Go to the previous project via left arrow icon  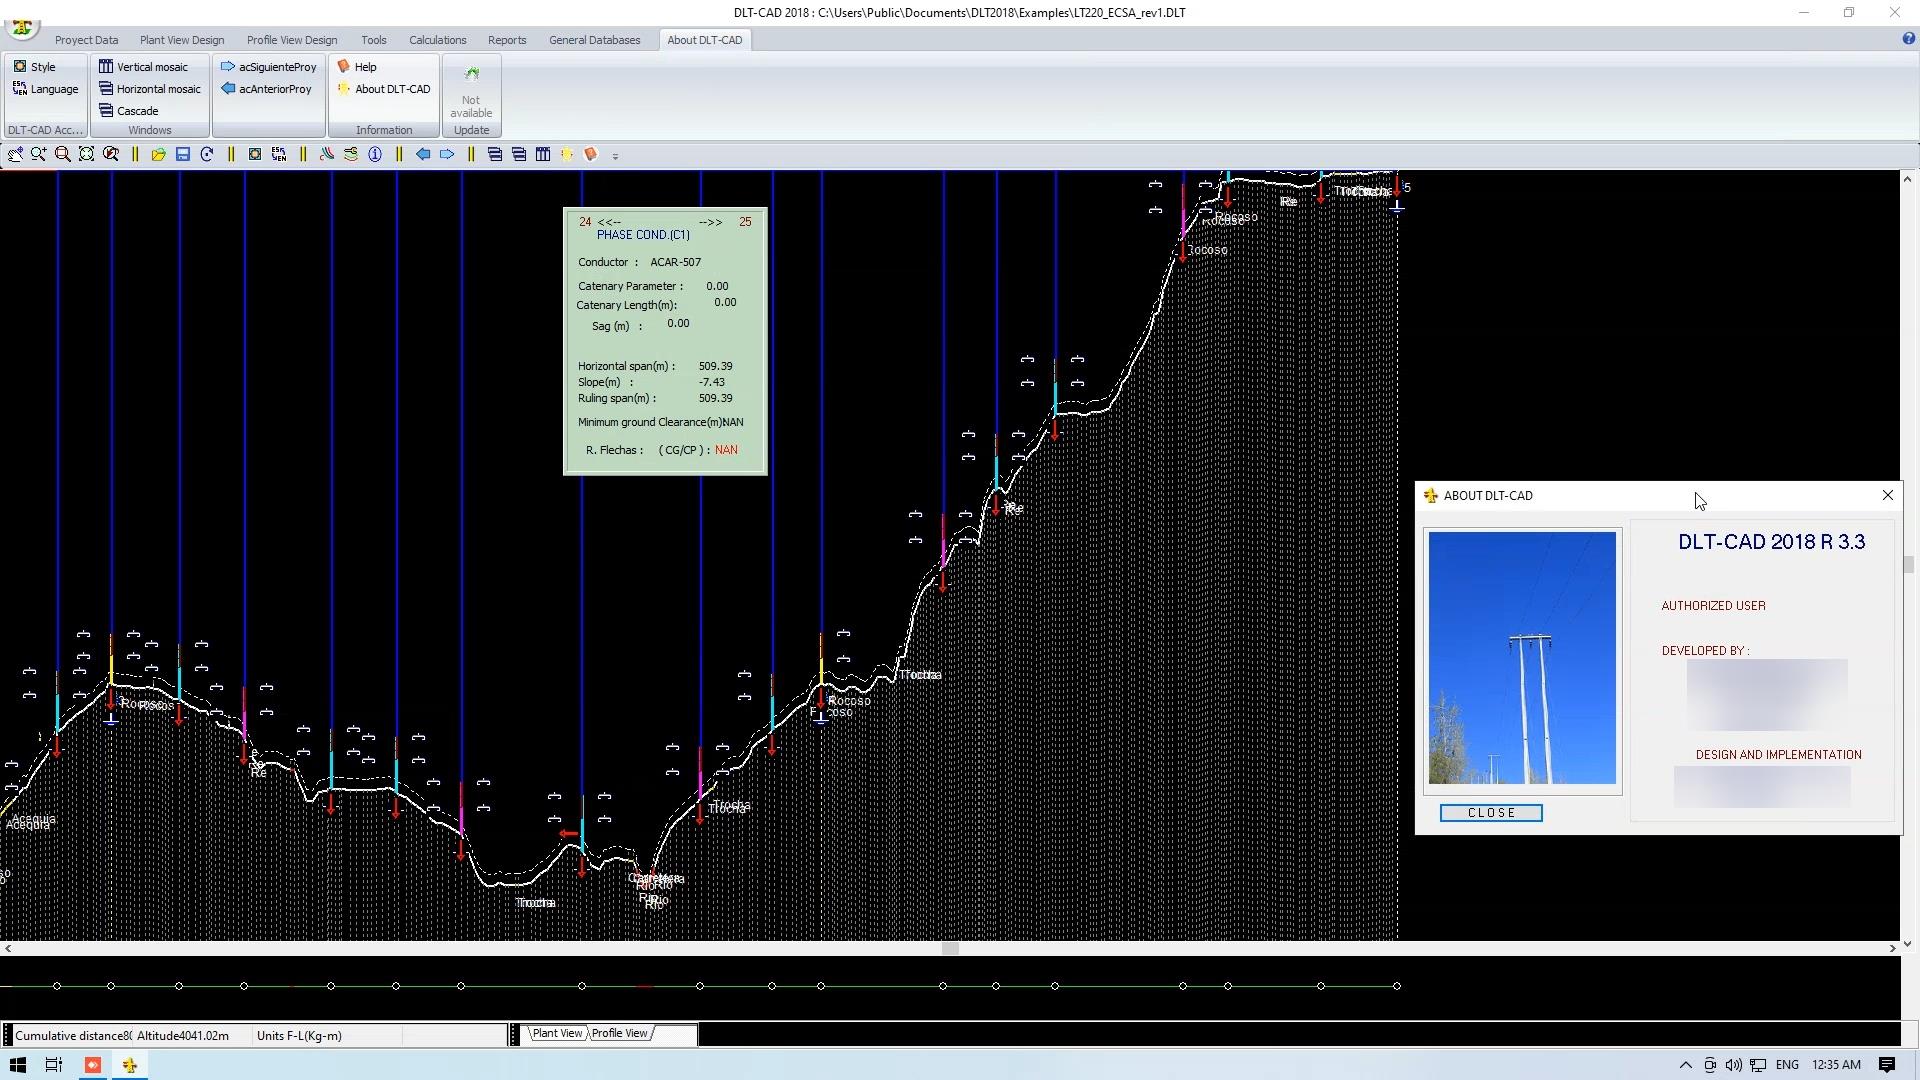pyautogui.click(x=423, y=154)
